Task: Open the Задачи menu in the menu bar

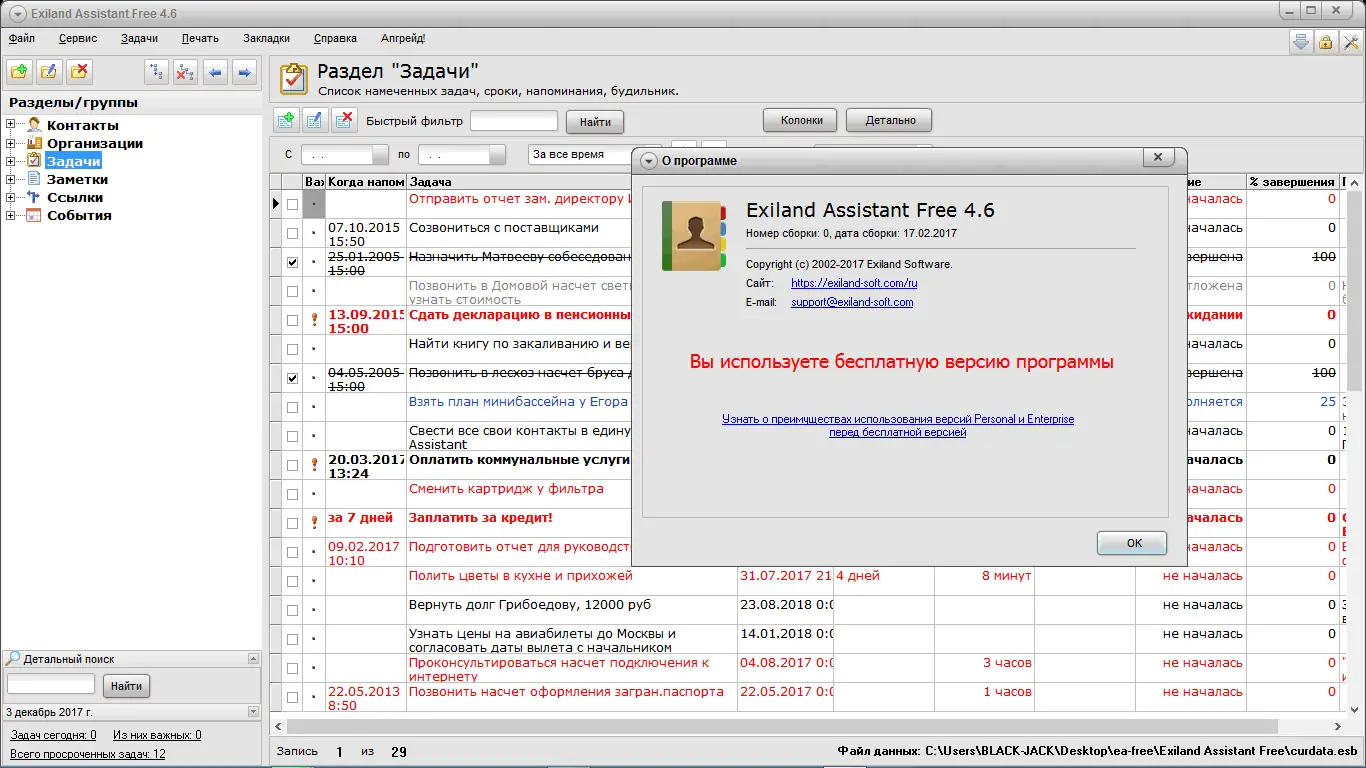Action: (x=140, y=38)
